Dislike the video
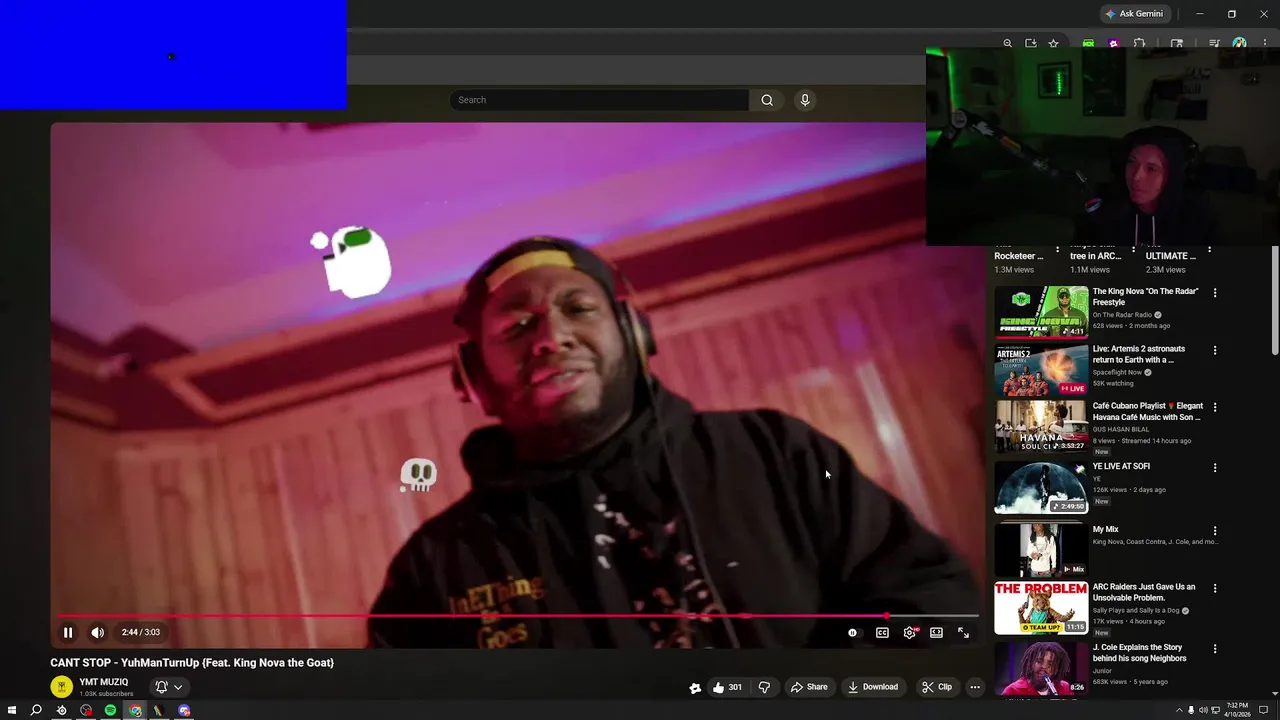Viewport: 1280px width, 720px height. point(764,687)
